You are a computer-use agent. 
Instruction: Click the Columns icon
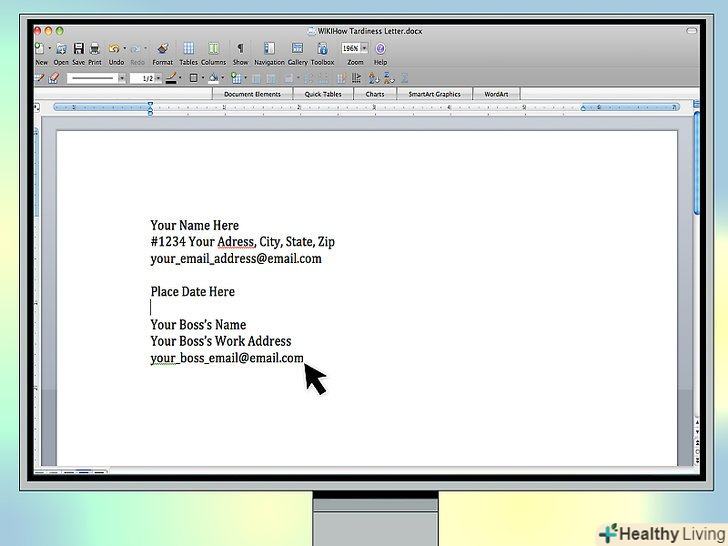coord(214,48)
